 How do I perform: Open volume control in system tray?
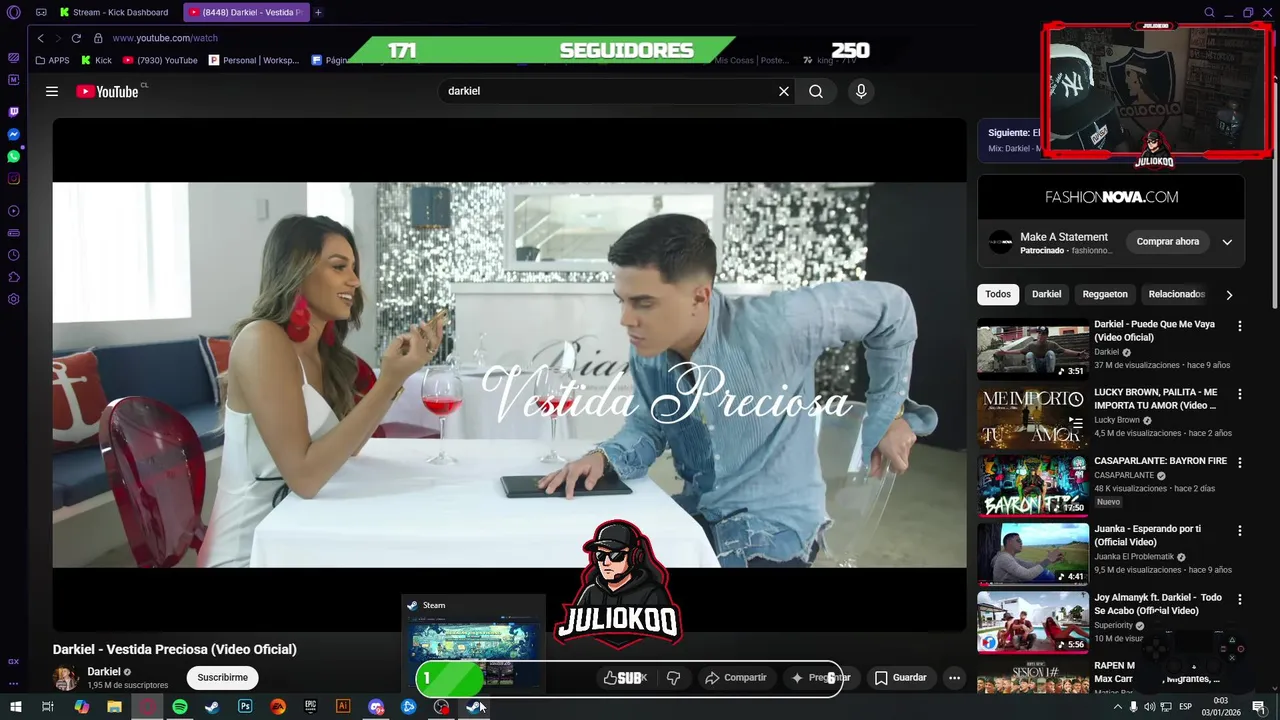[1150, 707]
